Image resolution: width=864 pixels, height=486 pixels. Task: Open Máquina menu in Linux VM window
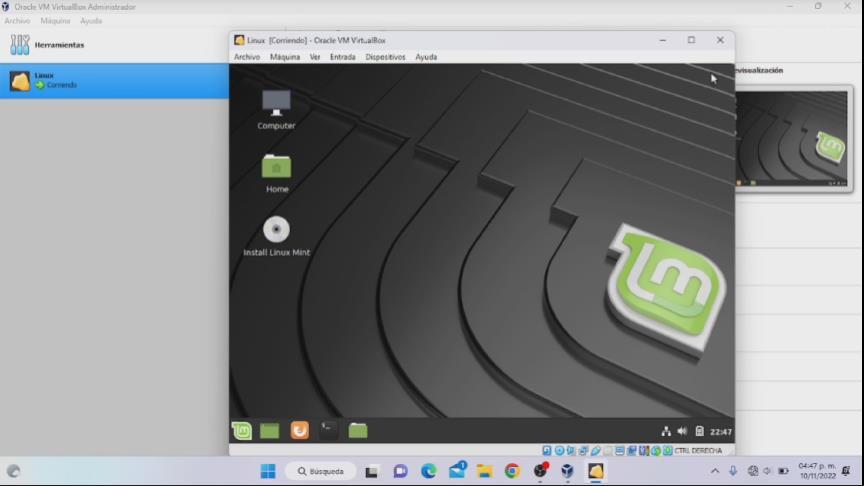[x=285, y=57]
